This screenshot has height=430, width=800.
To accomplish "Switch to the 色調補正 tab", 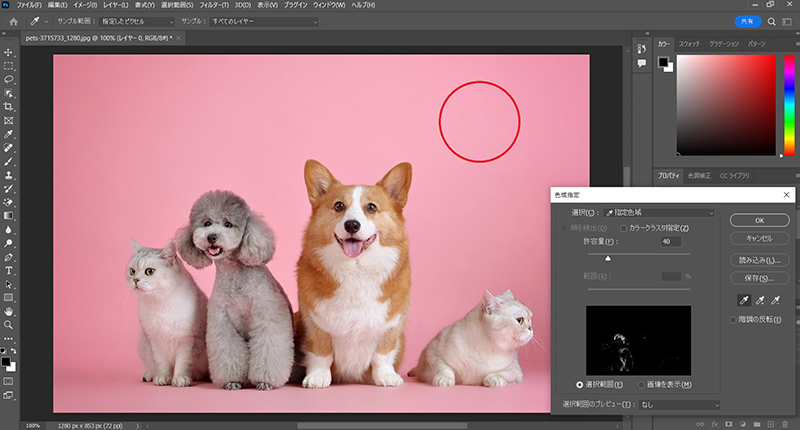I will coord(699,175).
